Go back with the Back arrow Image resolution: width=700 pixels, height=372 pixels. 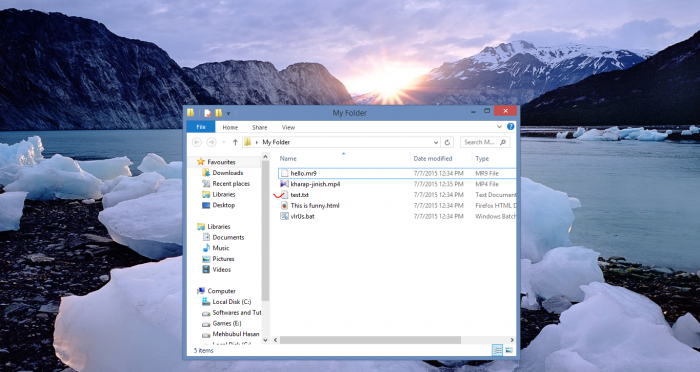[196, 142]
